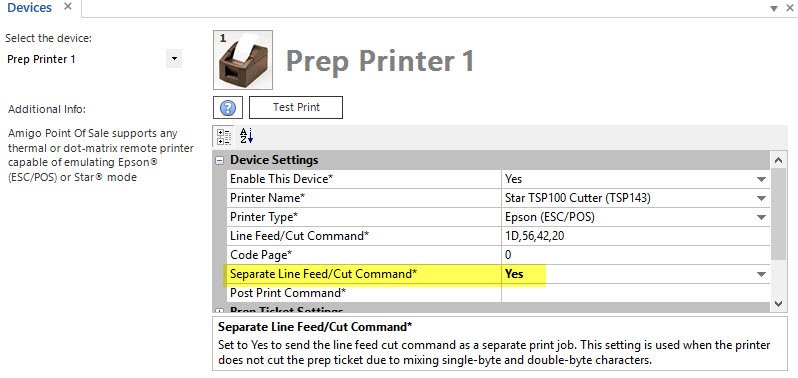The height and width of the screenshot is (378, 798).
Task: Open the tab list dropdown arrow at top right
Action: [774, 8]
